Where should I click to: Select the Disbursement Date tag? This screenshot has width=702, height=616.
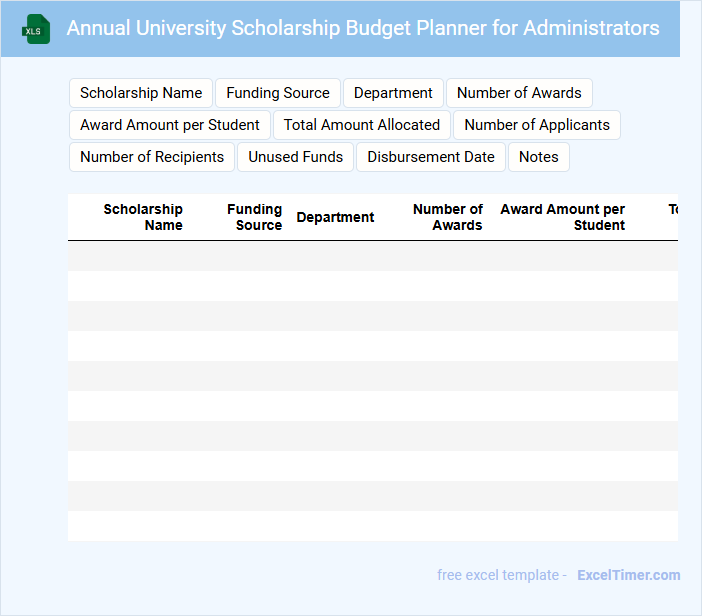(431, 157)
